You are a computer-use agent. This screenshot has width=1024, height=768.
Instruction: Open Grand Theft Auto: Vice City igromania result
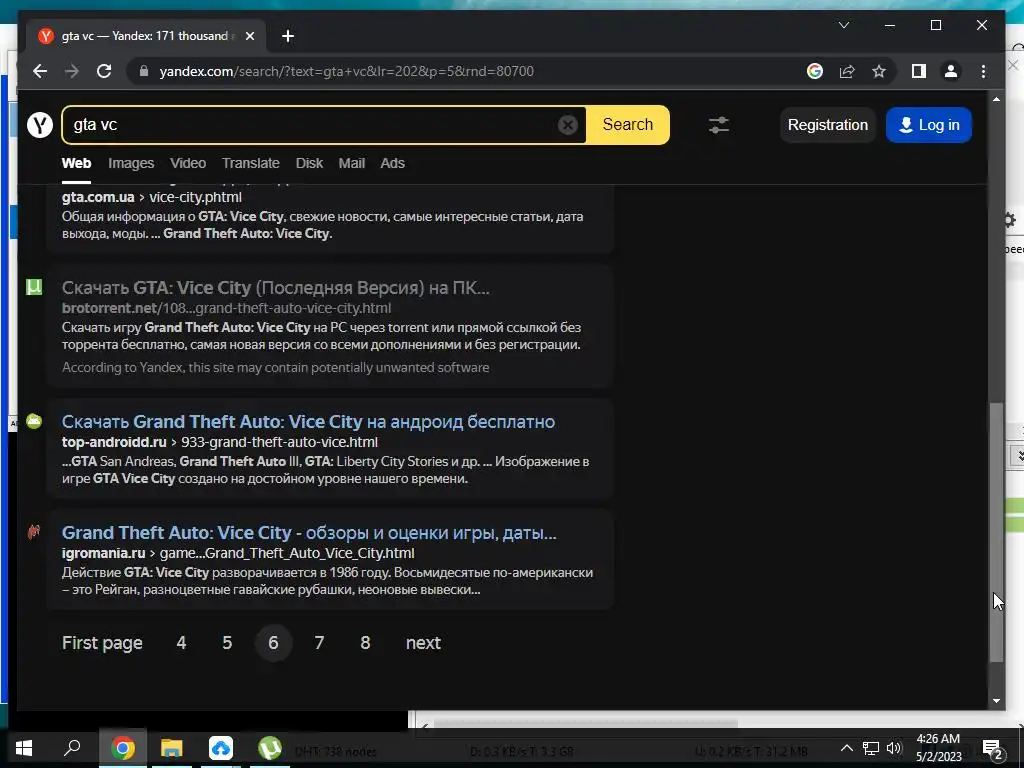309,533
